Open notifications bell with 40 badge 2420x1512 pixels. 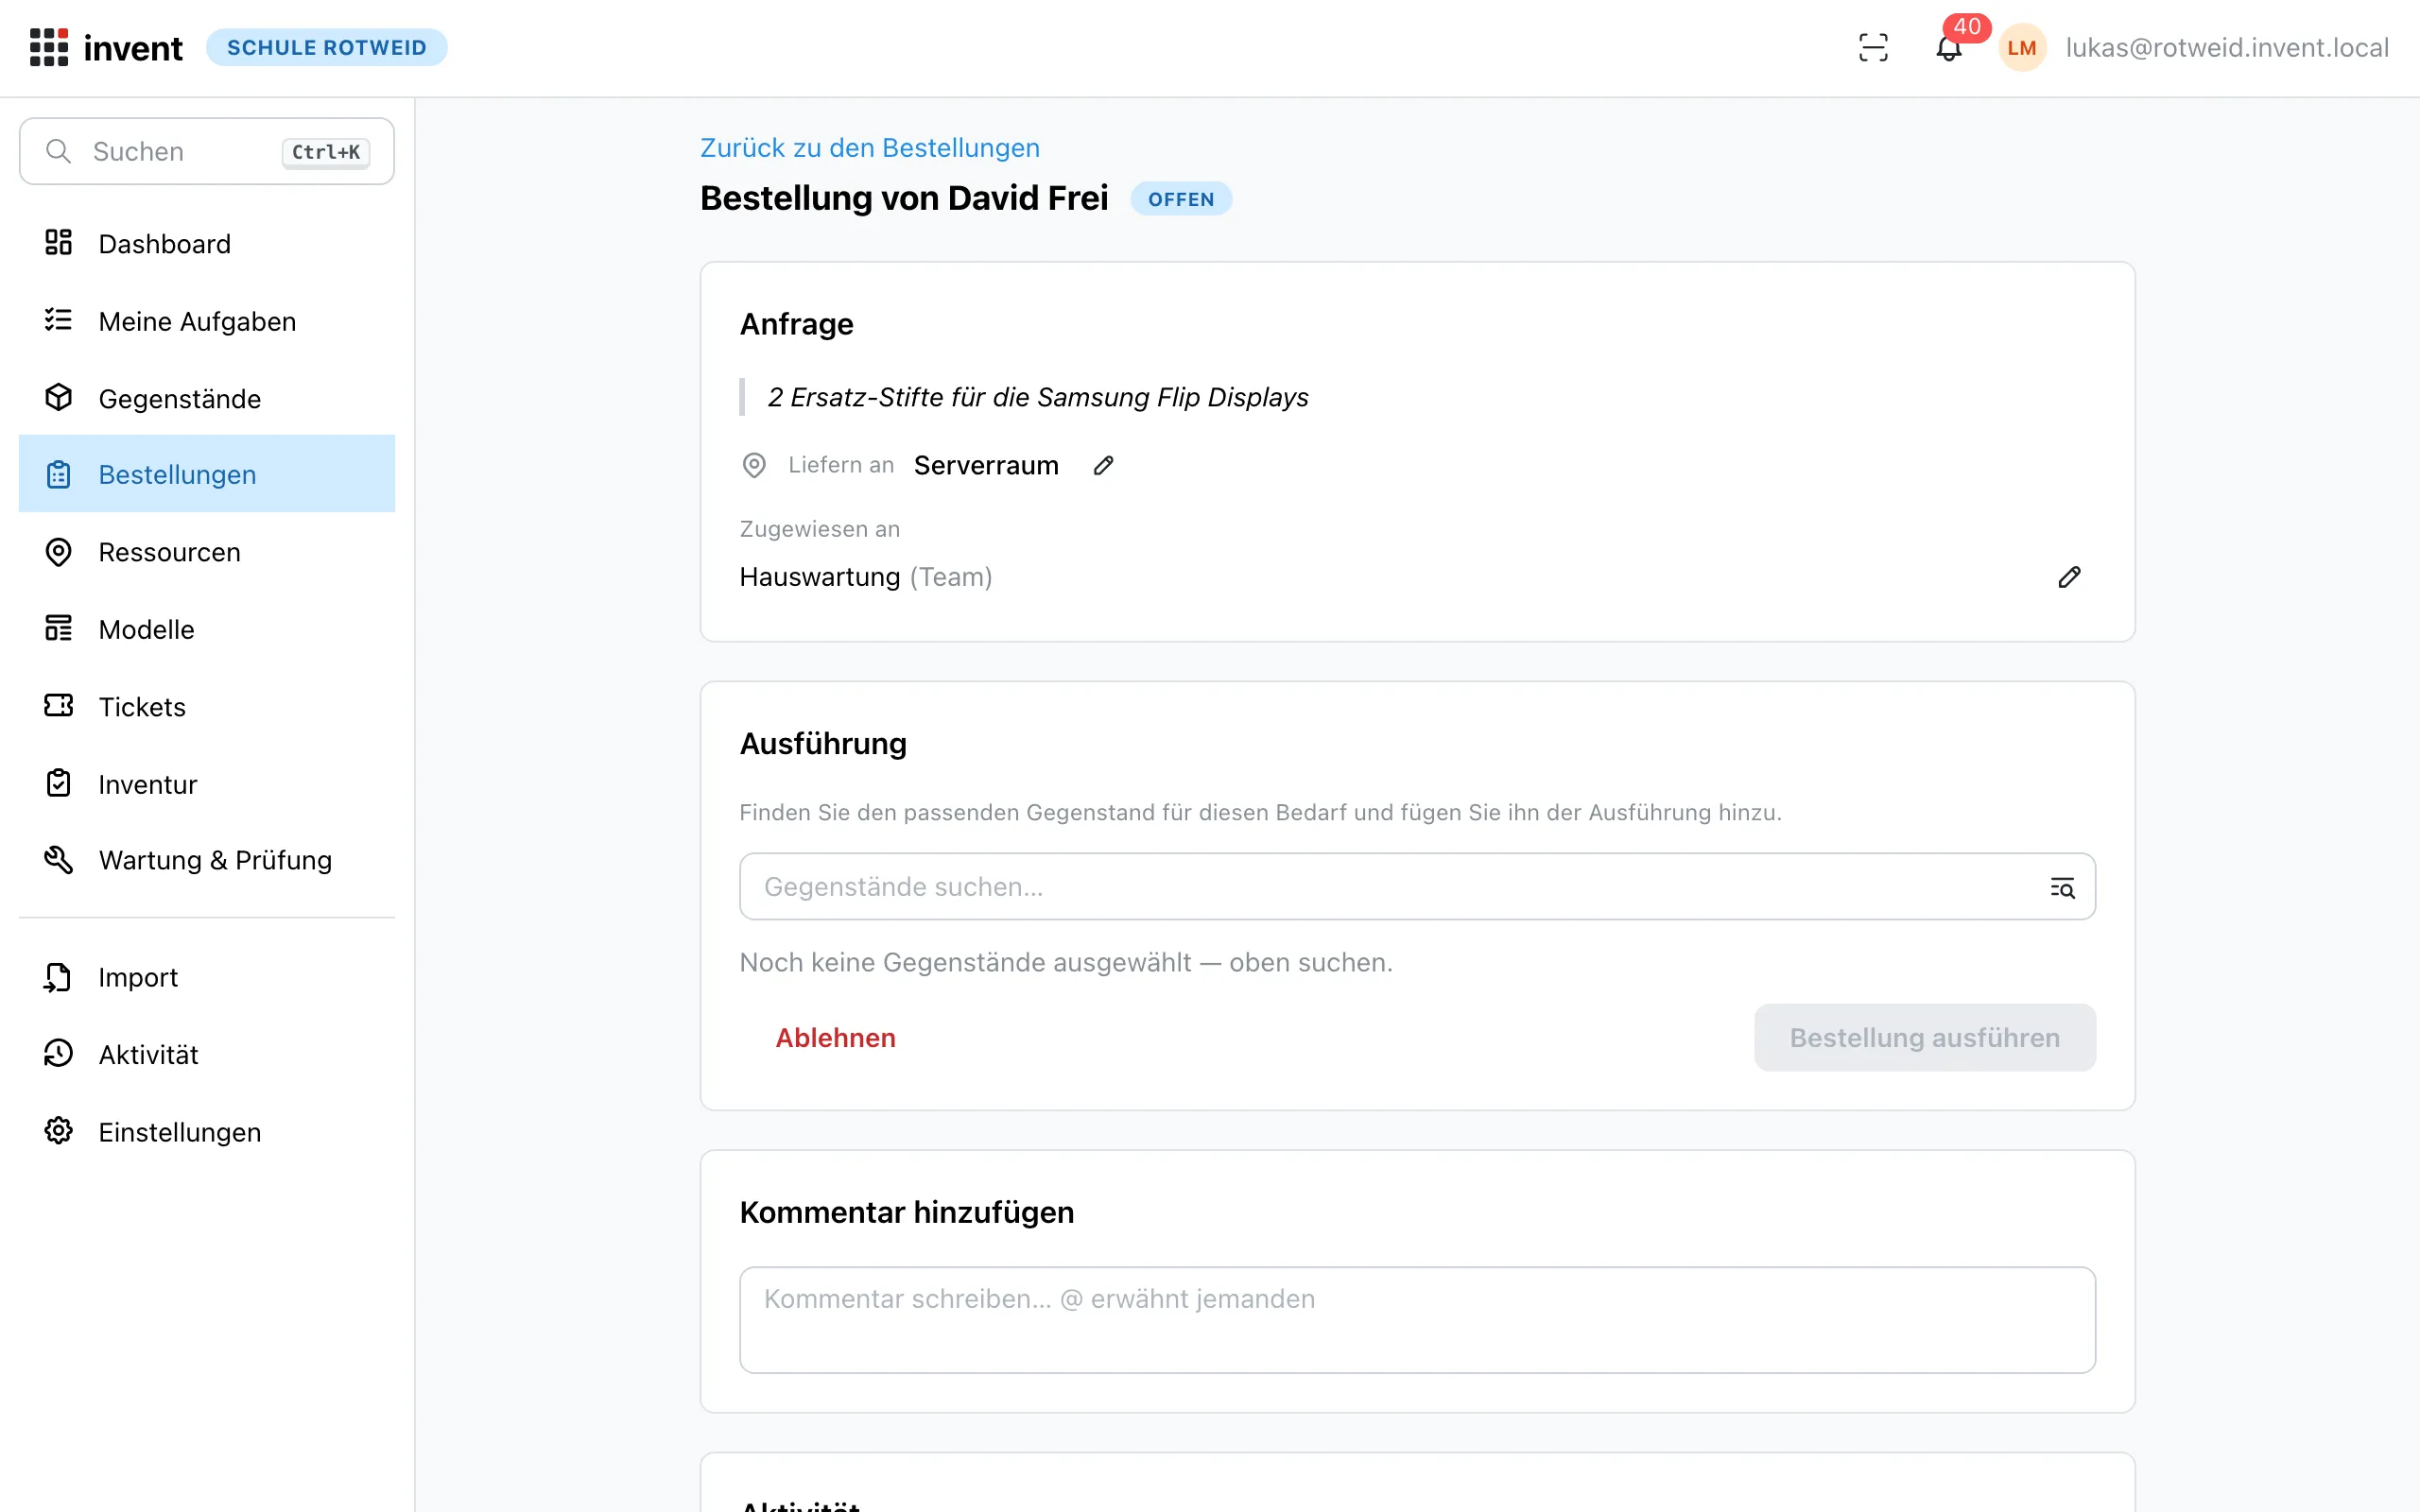point(1949,47)
